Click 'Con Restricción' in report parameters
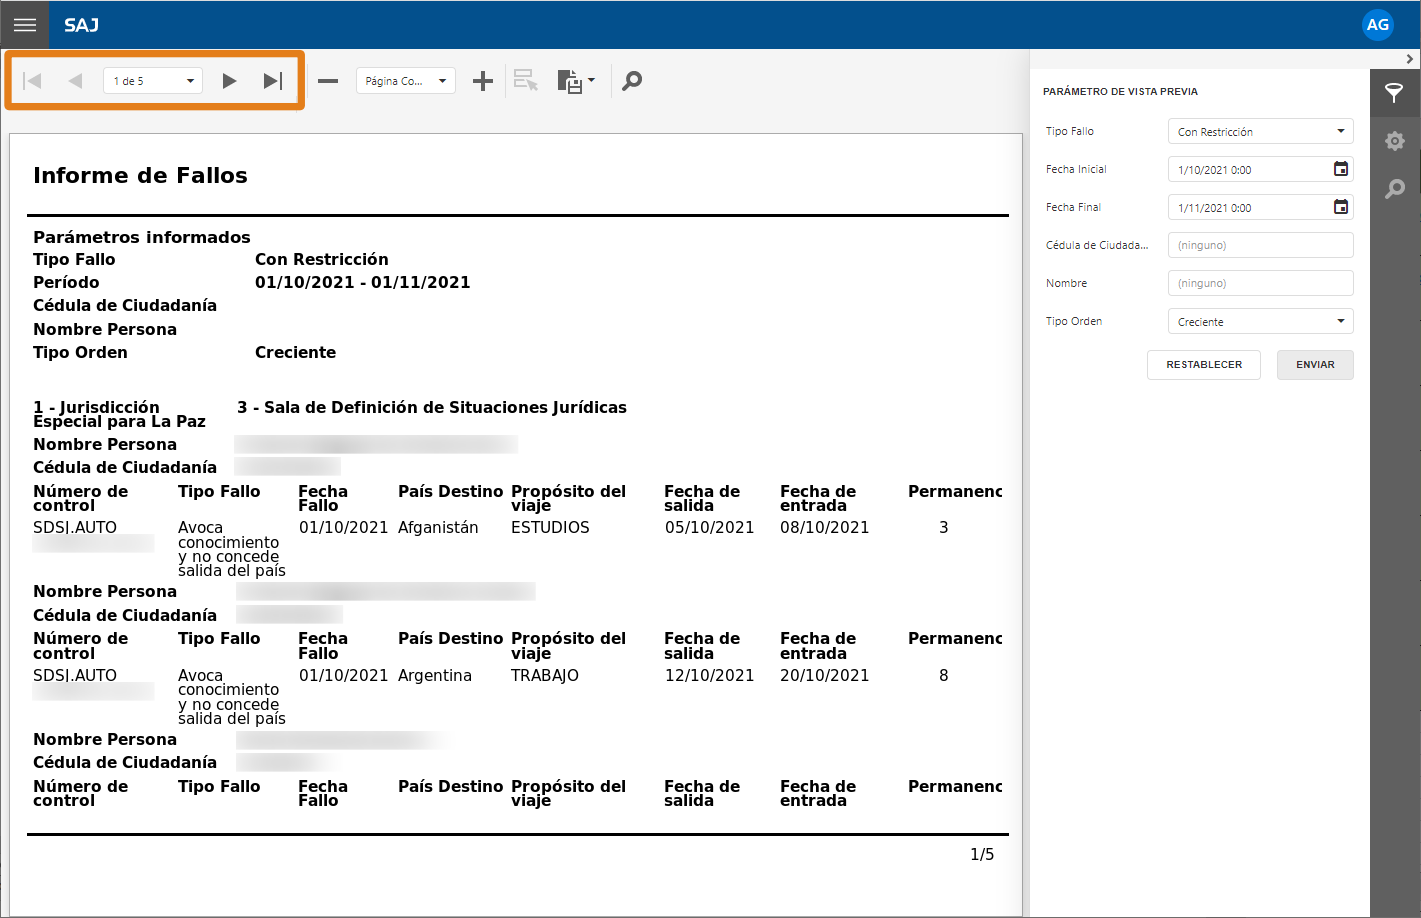Viewport: 1421px width, 918px height. point(321,259)
